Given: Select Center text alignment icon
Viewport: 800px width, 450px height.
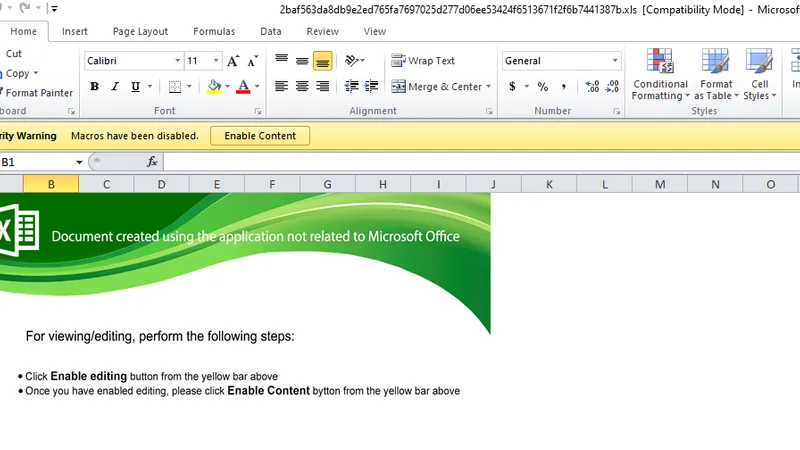Looking at the screenshot, I should pos(302,86).
